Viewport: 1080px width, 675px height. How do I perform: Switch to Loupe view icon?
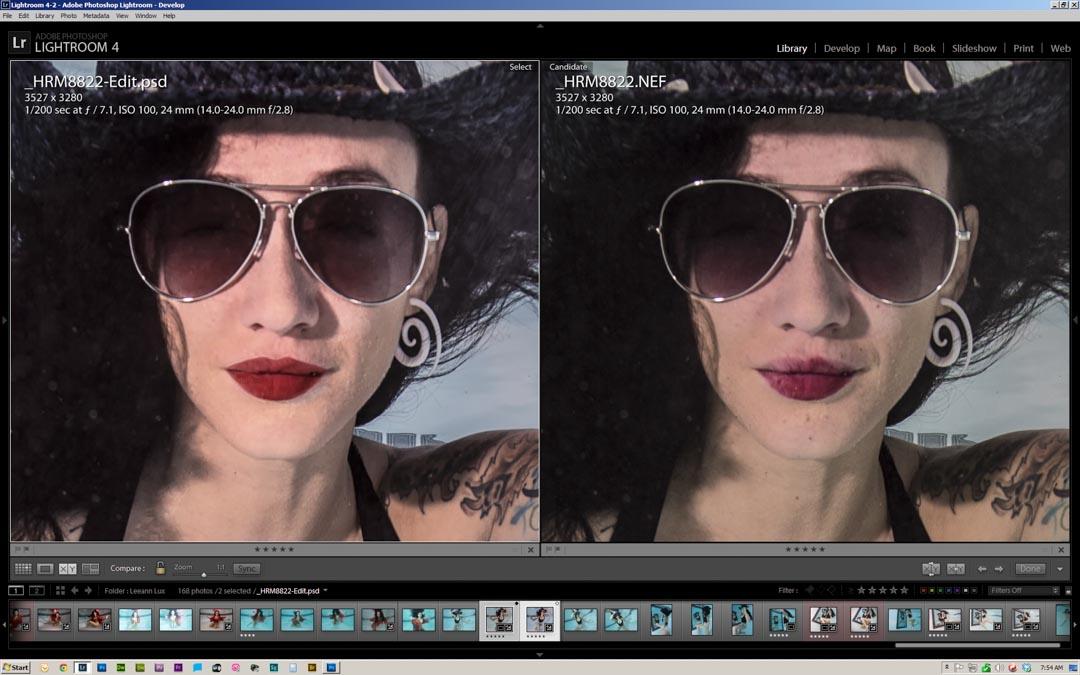(x=46, y=568)
